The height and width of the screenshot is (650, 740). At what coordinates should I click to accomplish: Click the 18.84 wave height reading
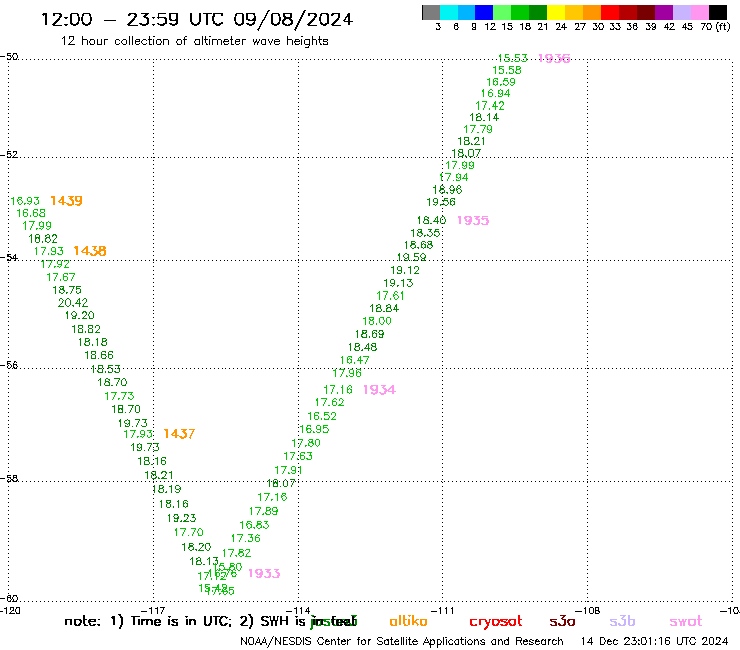coord(384,308)
